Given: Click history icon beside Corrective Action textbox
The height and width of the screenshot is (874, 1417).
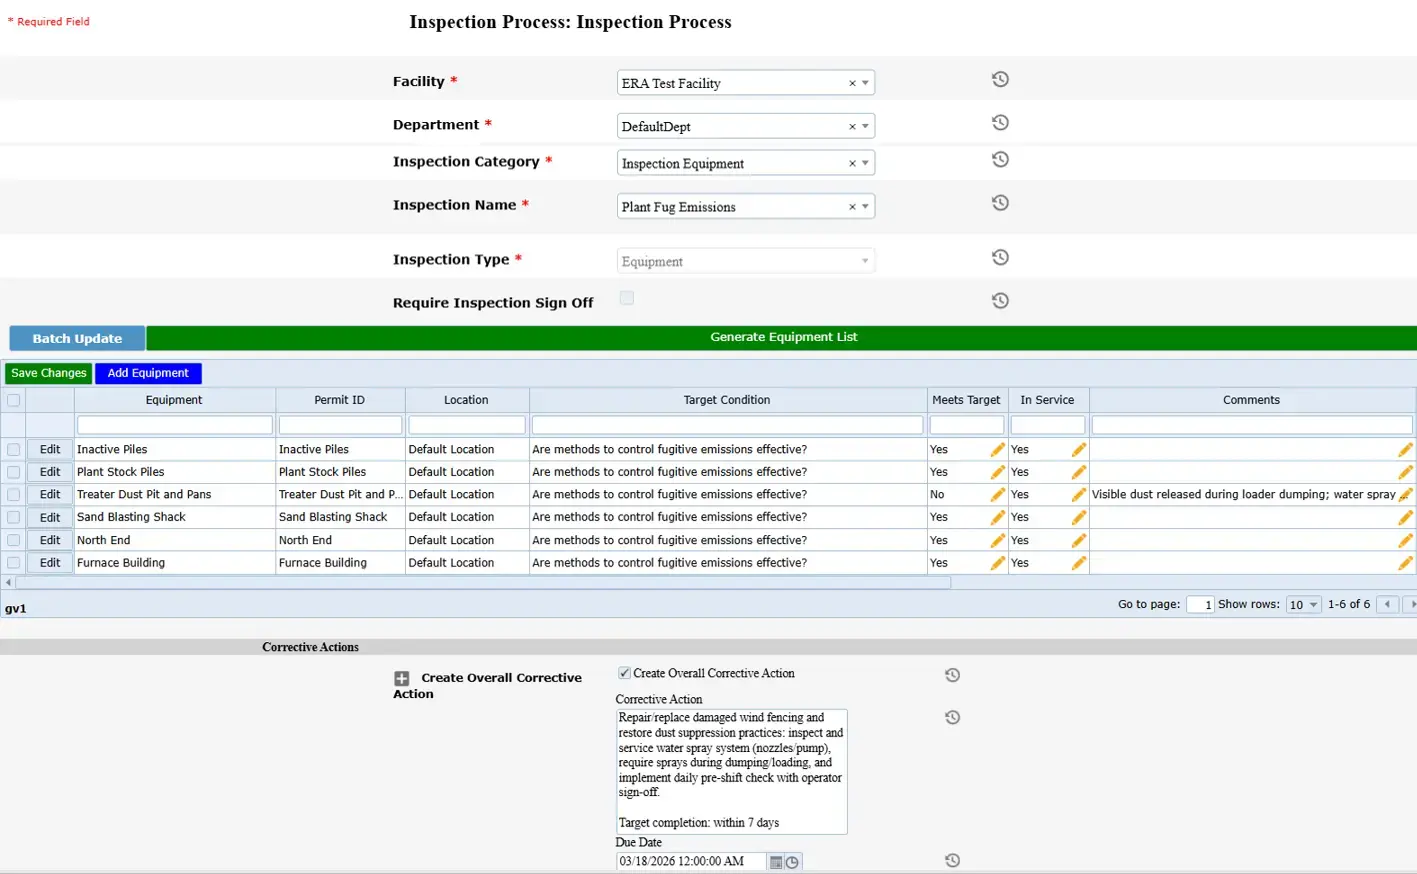Looking at the screenshot, I should click(x=952, y=718).
